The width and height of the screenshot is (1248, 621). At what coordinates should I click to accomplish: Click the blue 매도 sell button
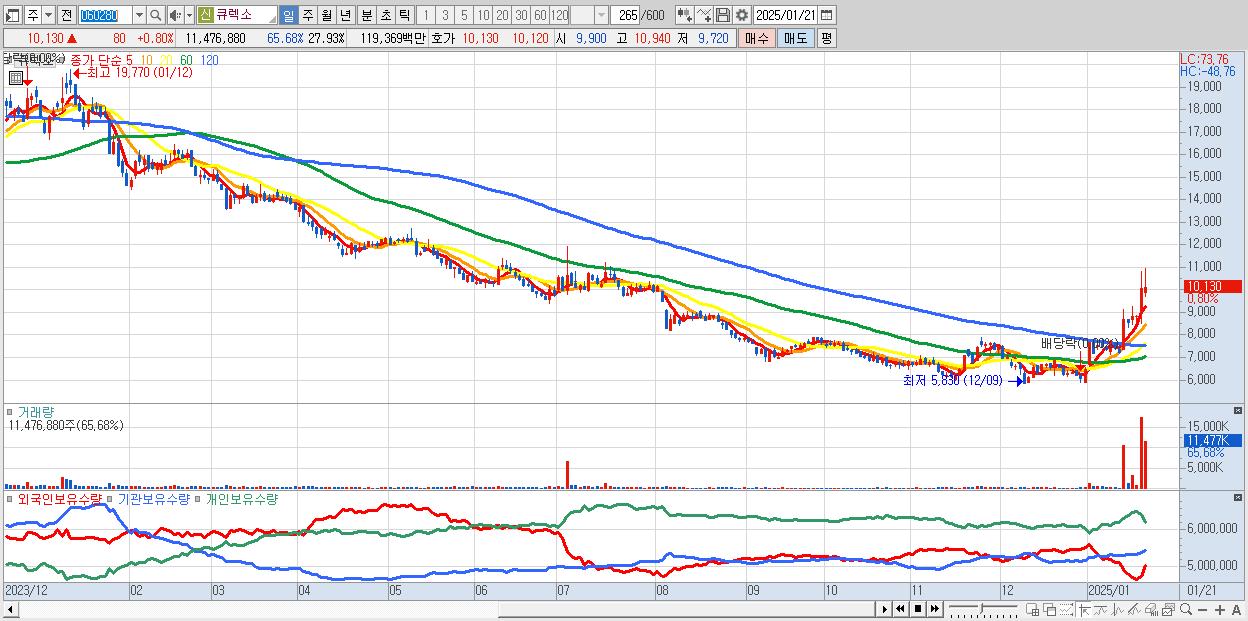click(x=795, y=38)
